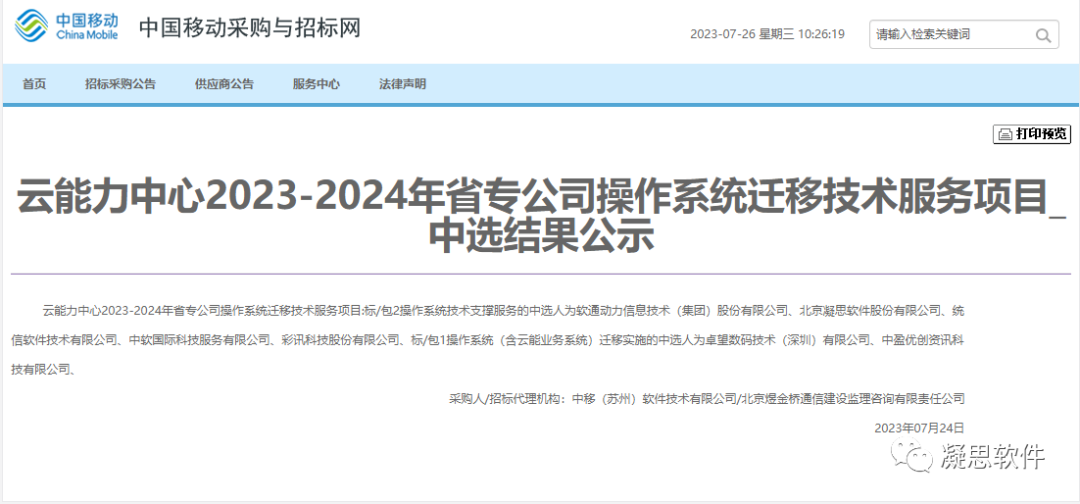Click the site title 中国移动采购与招标网
This screenshot has width=1080, height=504.
(x=250, y=28)
